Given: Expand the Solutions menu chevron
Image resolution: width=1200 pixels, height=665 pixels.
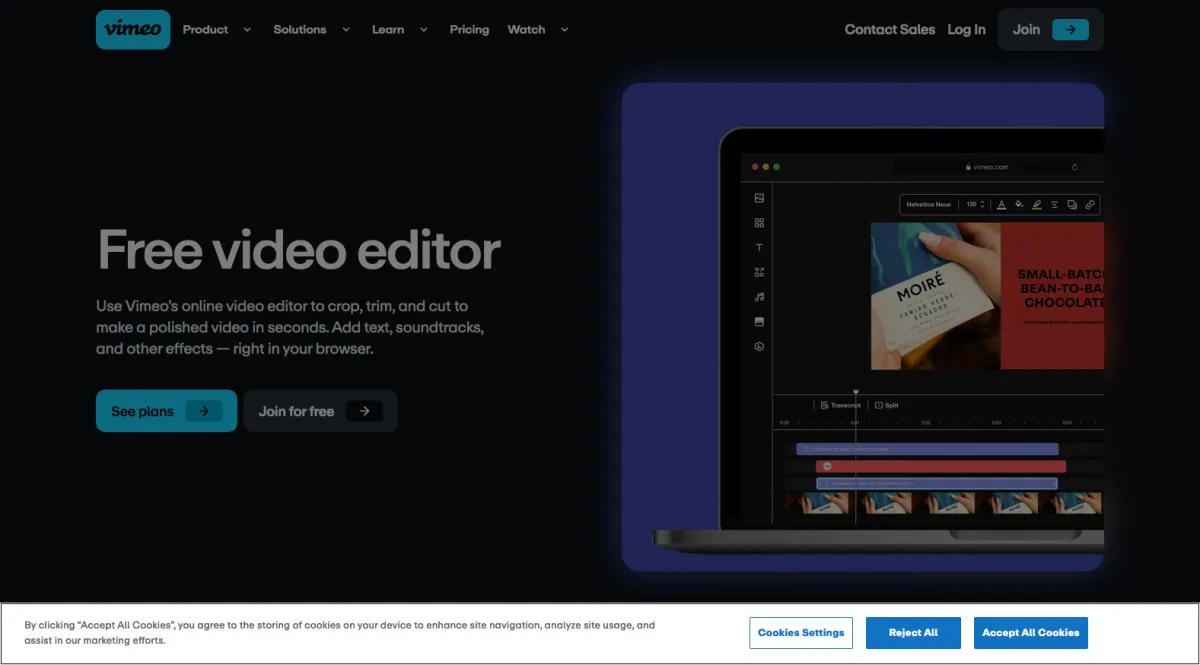Looking at the screenshot, I should [x=346, y=30].
